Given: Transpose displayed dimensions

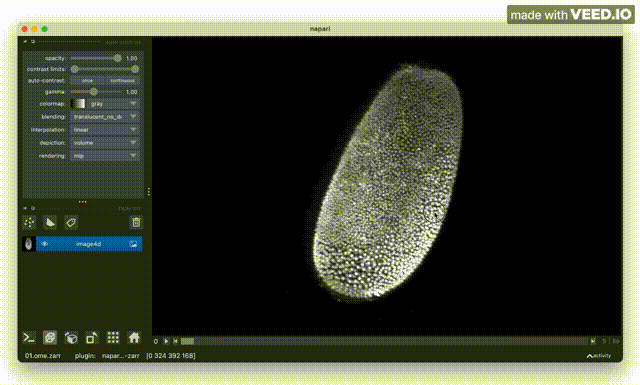Looking at the screenshot, I should 92,338.
